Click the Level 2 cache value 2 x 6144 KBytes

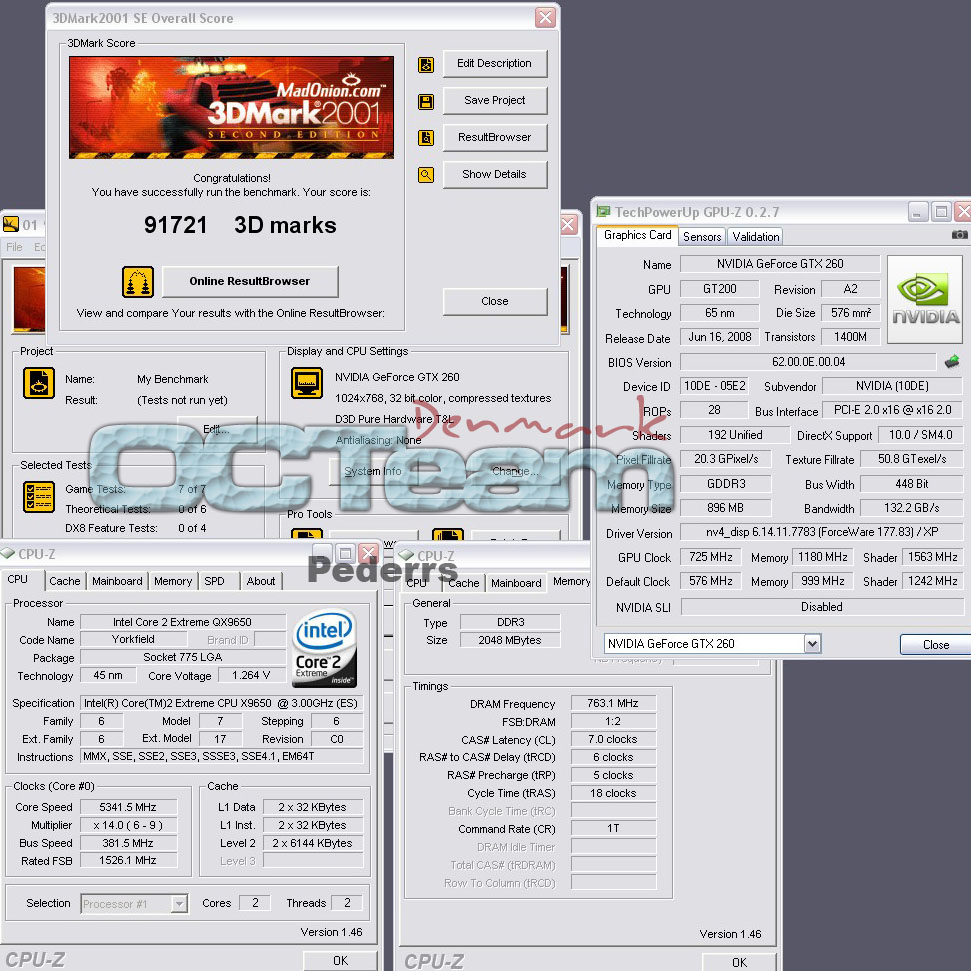313,843
